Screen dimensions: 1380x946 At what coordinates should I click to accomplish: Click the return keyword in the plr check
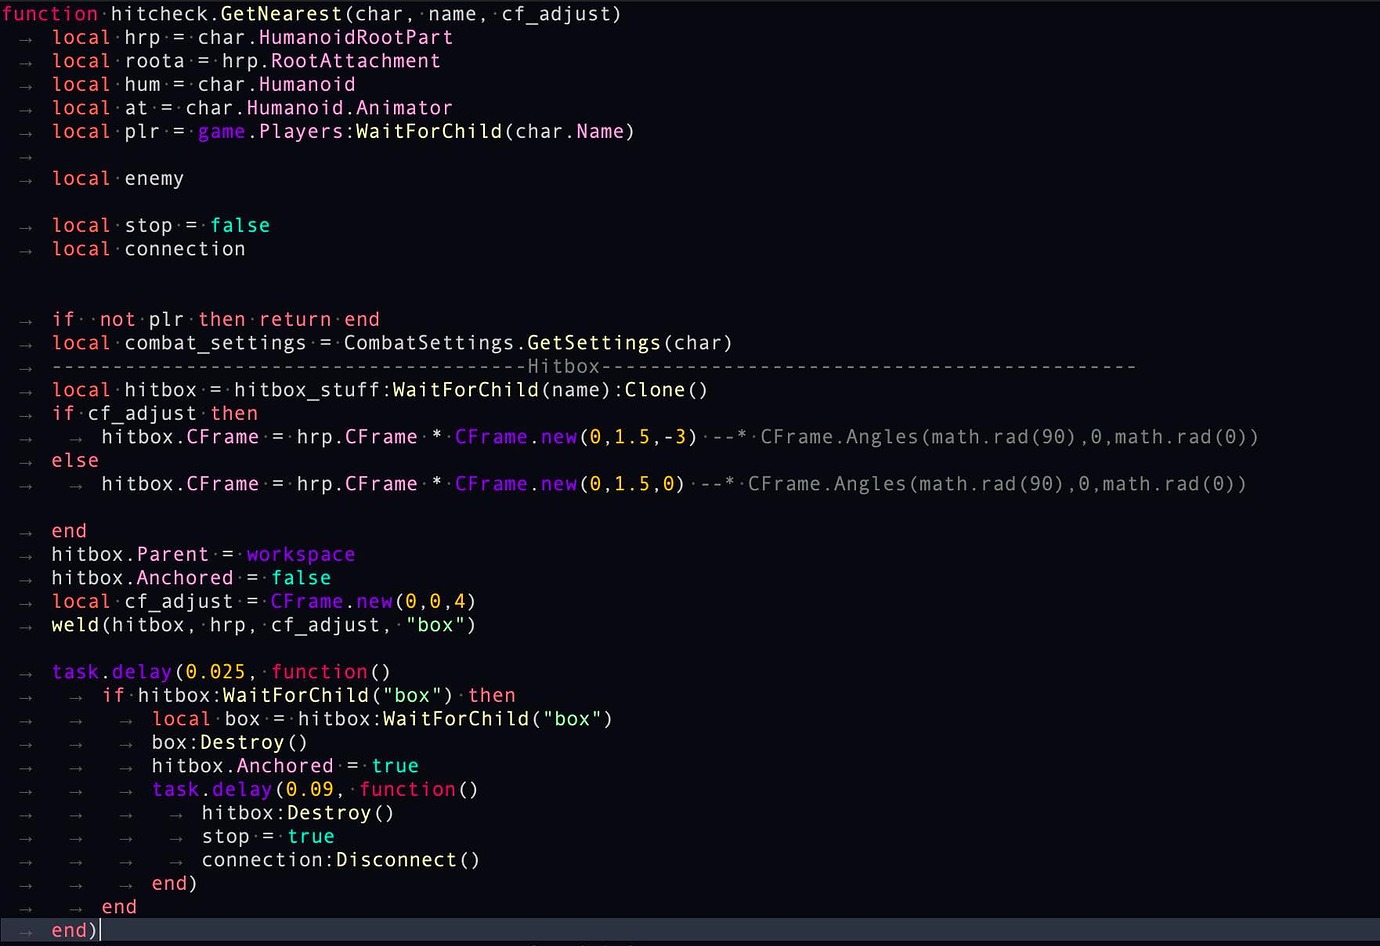click(x=294, y=319)
